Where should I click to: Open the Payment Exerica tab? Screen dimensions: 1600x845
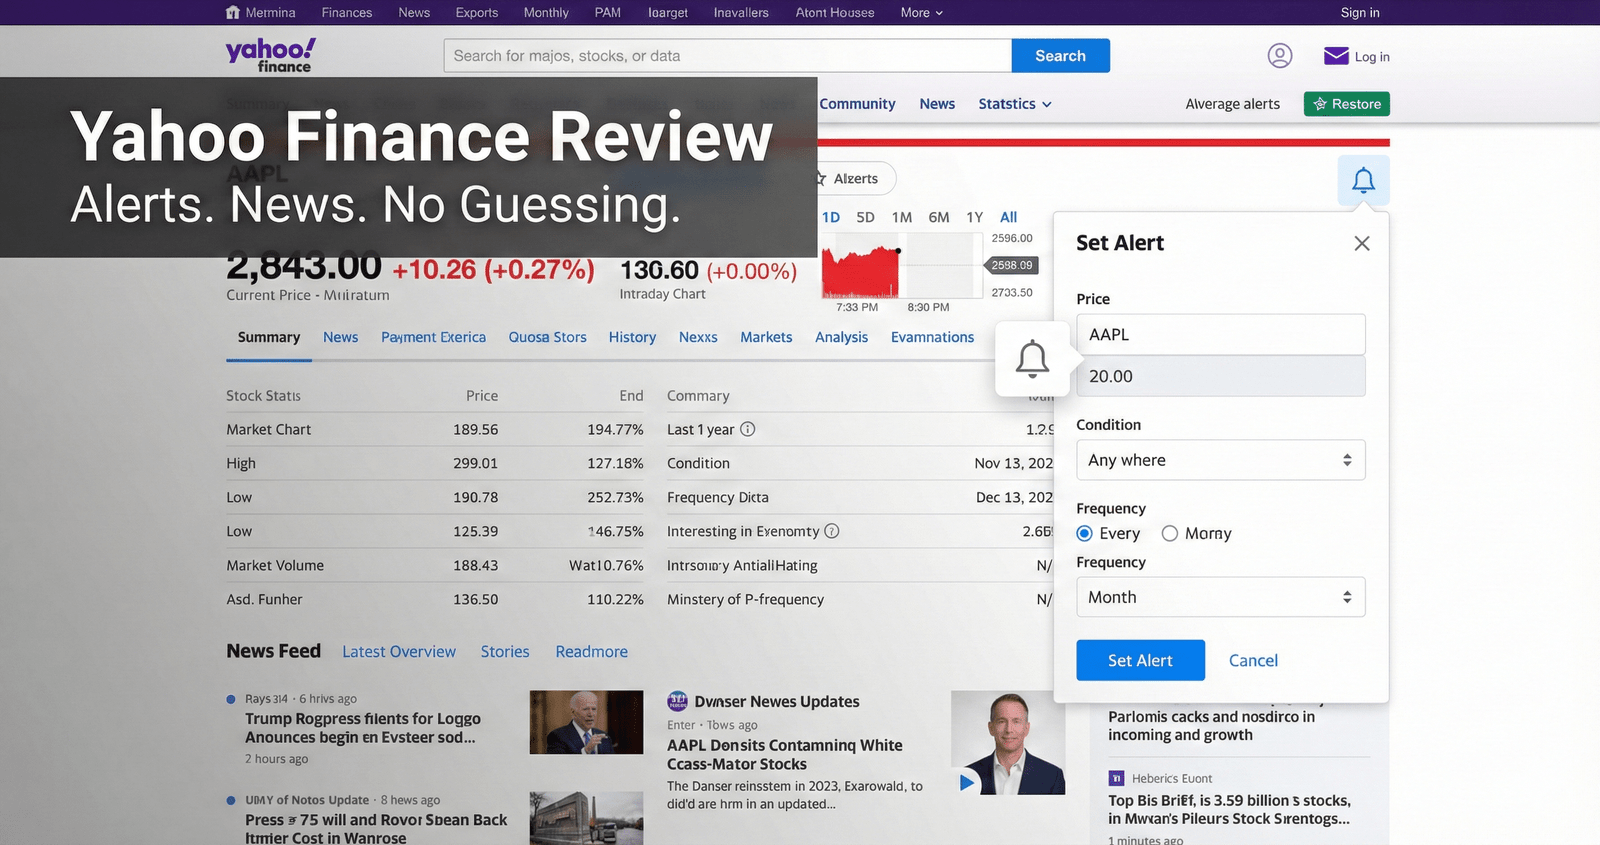[x=433, y=337]
